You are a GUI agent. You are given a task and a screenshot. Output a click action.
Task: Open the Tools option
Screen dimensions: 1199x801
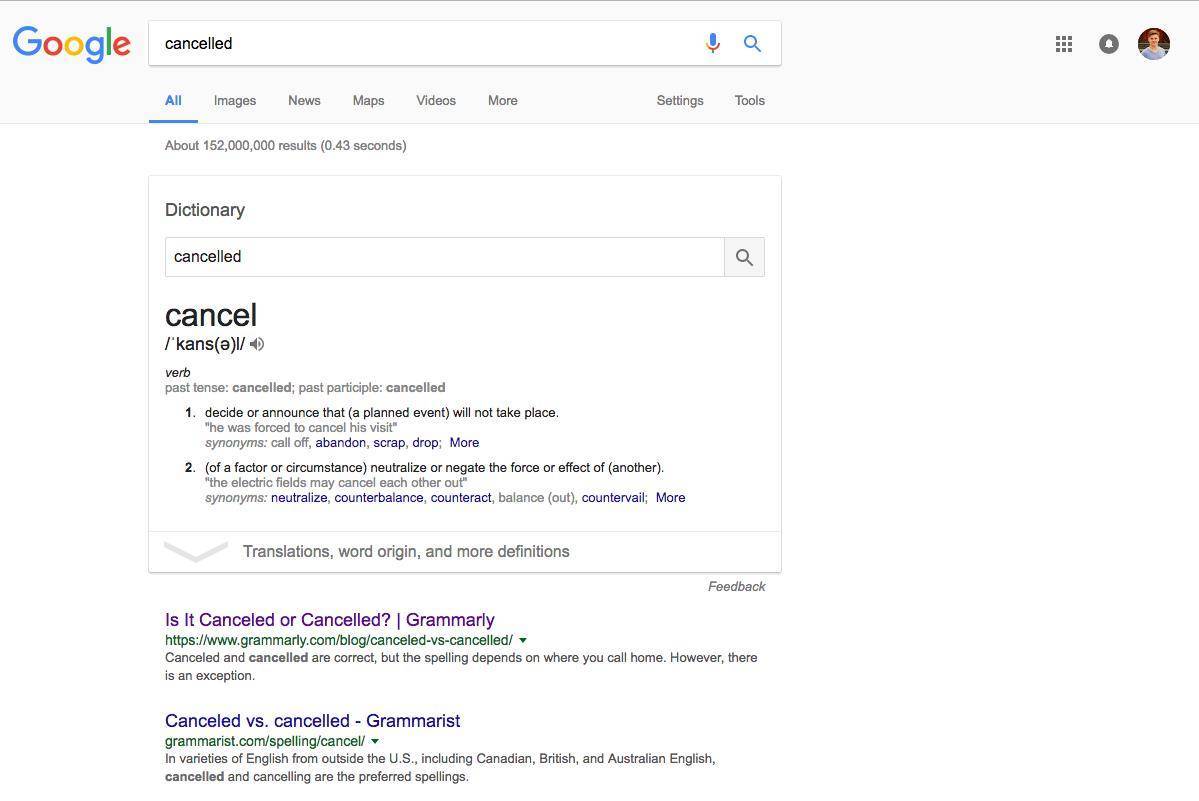point(749,101)
